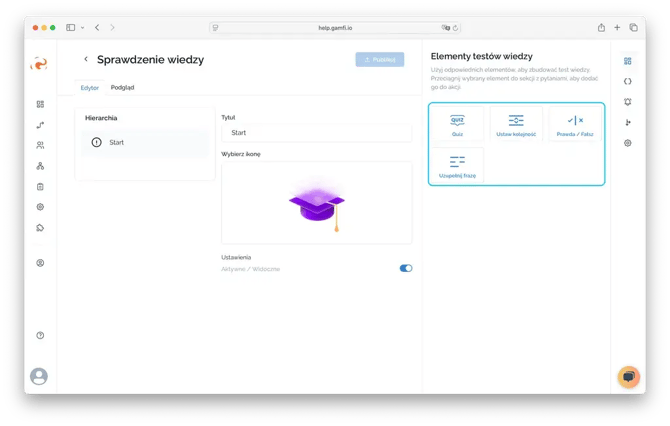Open the Safari sidebar dropdown arrow
Image resolution: width=670 pixels, height=426 pixels.
point(82,27)
